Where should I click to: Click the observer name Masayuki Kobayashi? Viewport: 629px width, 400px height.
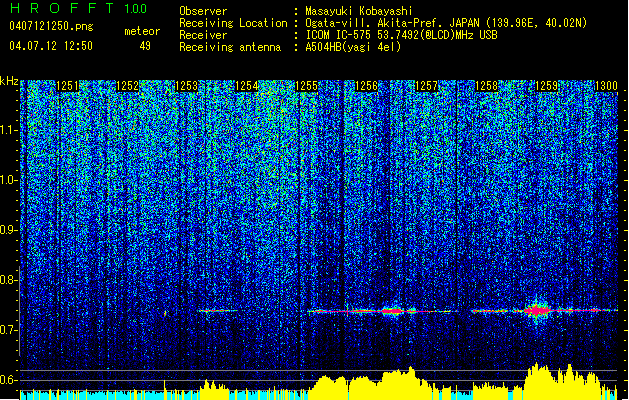(x=359, y=11)
